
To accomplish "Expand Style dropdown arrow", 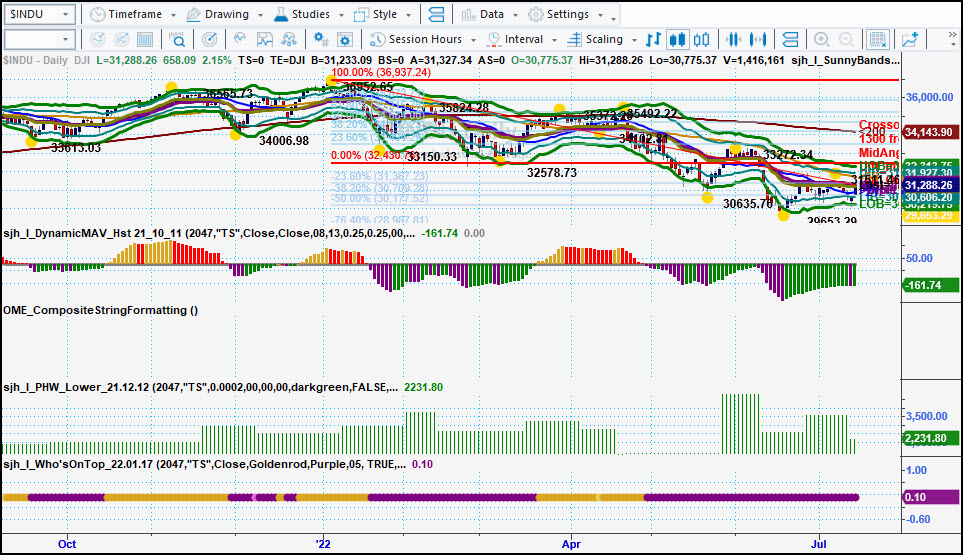I will [x=408, y=15].
